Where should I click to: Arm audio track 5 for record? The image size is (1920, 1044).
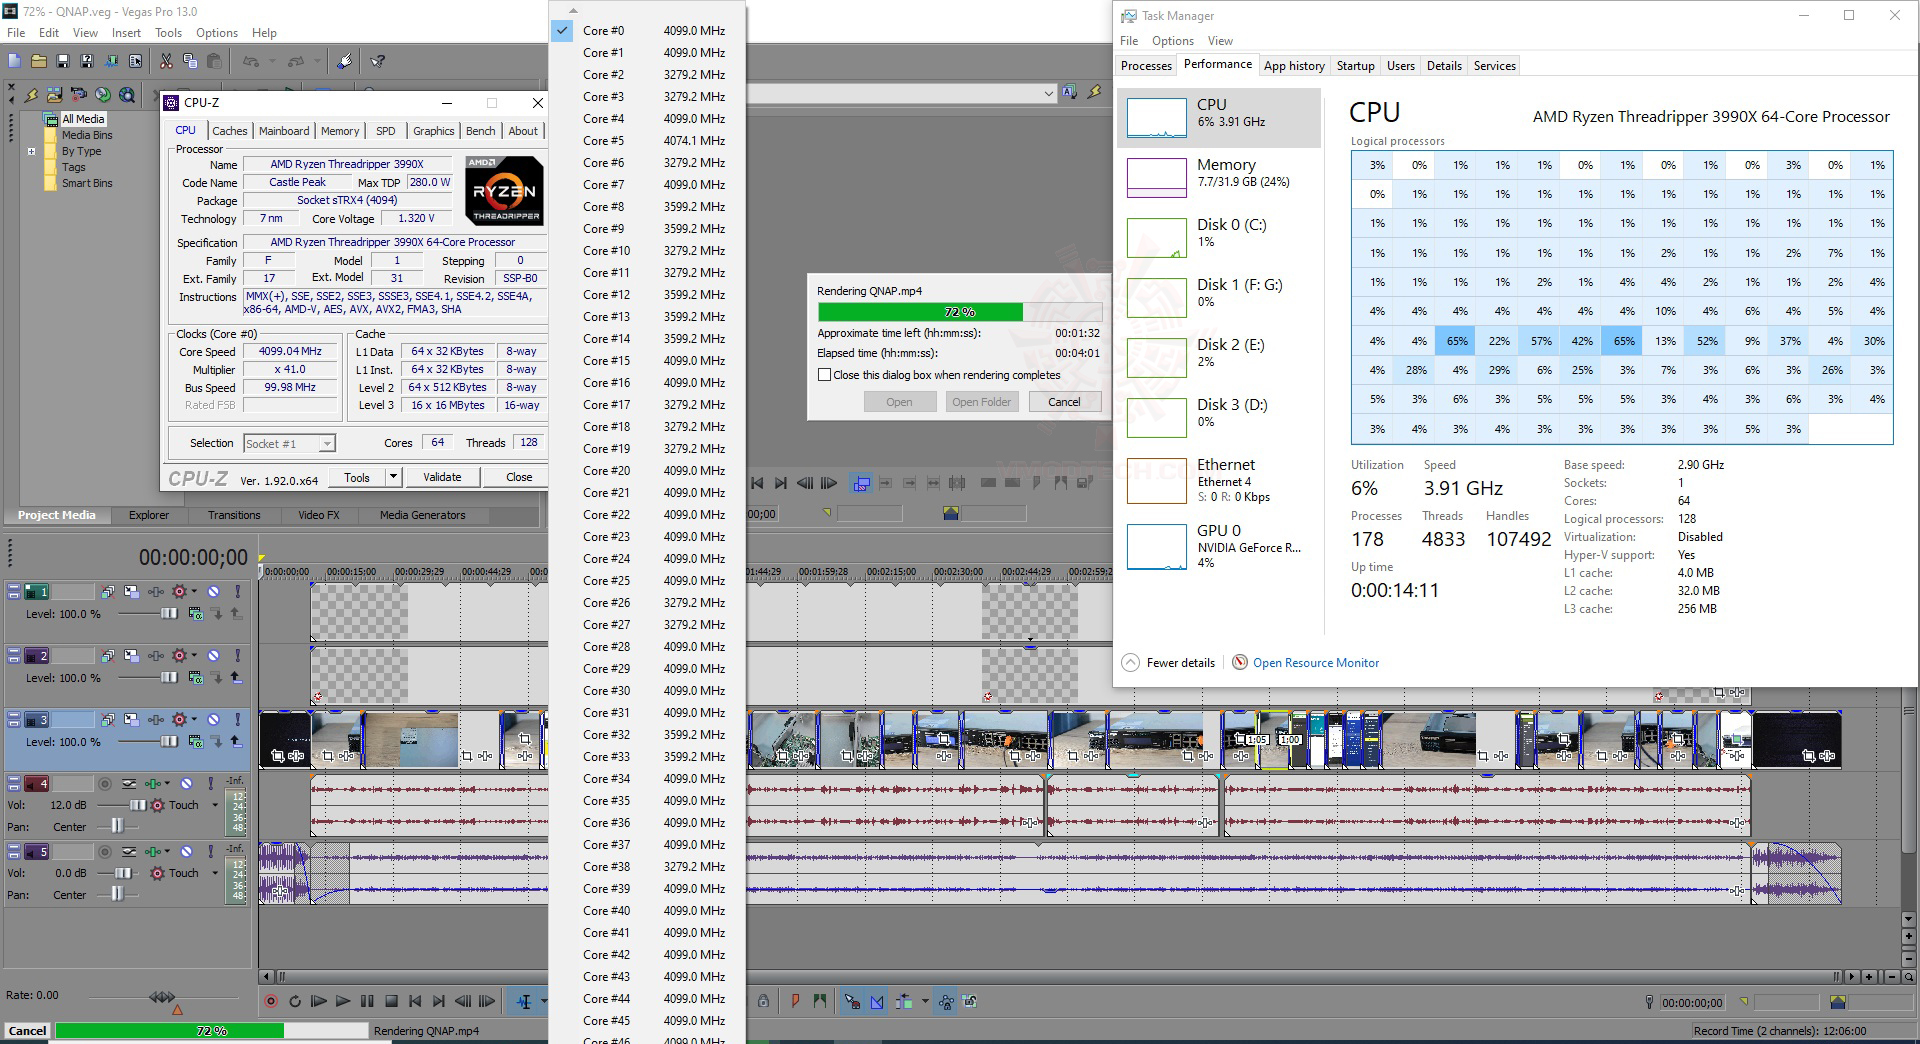tap(105, 852)
